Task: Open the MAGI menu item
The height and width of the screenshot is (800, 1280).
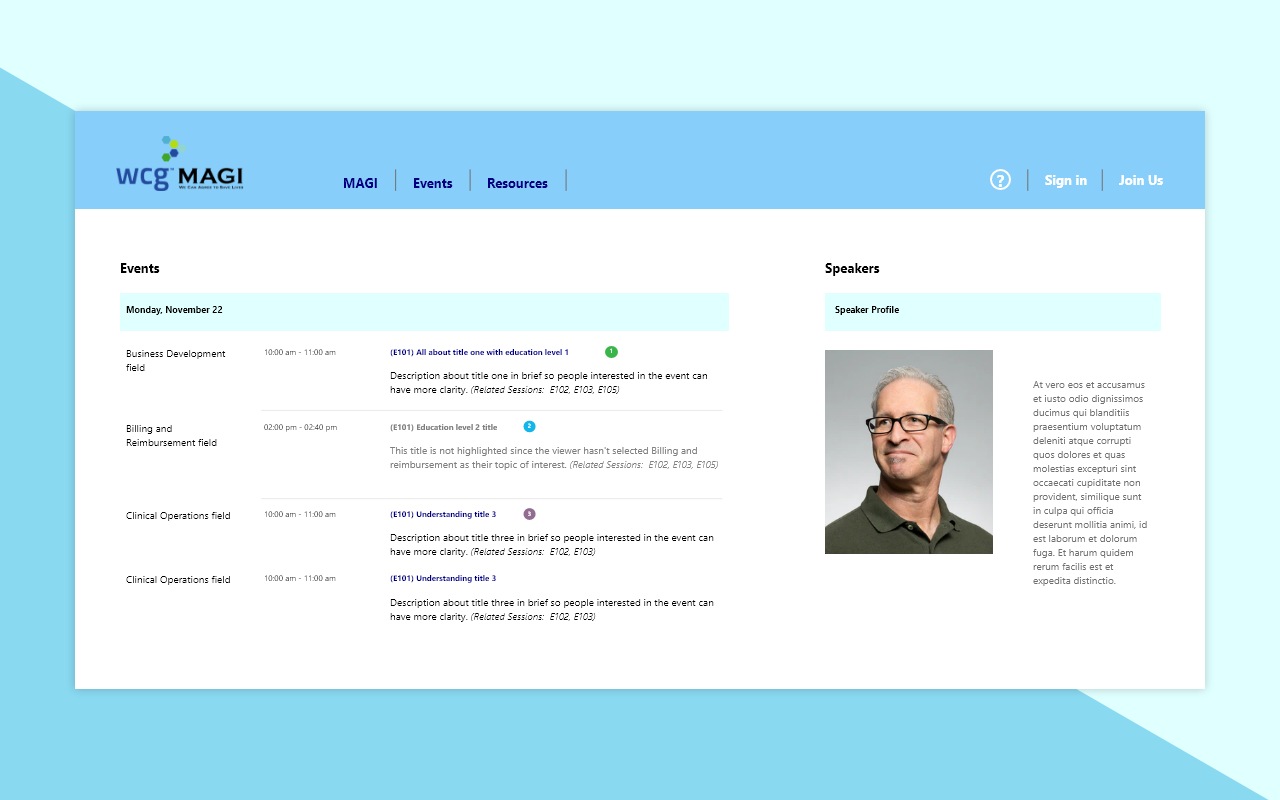Action: coord(360,183)
